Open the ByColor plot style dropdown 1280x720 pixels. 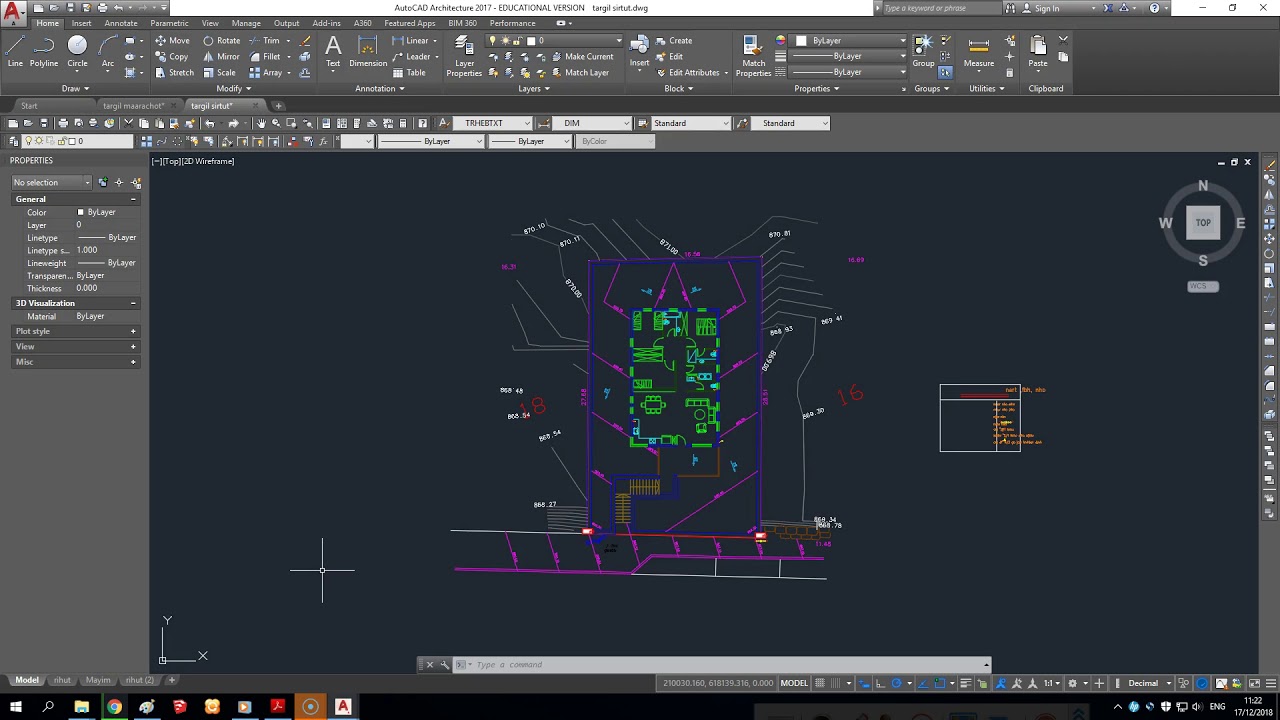point(613,141)
